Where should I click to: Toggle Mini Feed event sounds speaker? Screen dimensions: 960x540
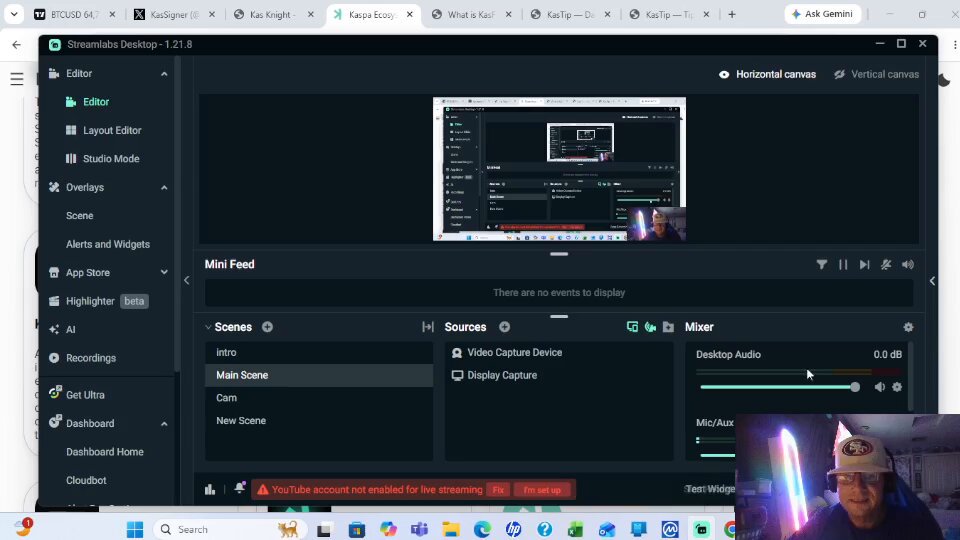click(x=908, y=264)
